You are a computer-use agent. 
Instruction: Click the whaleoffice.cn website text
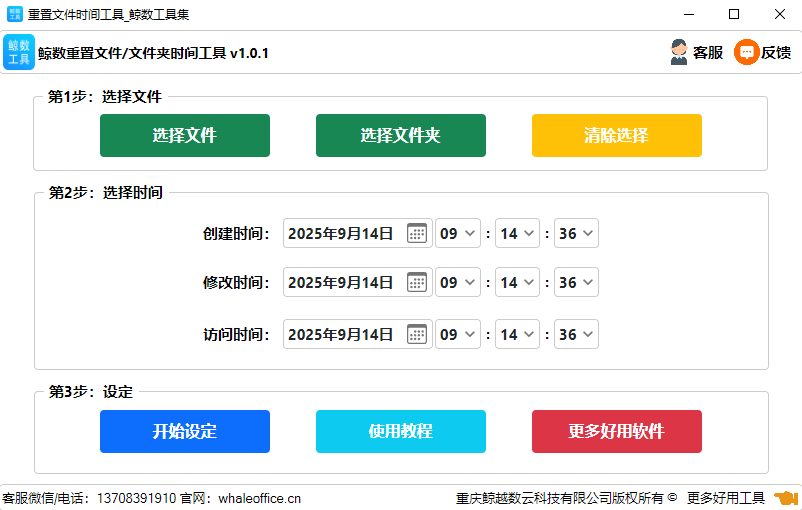coord(259,498)
